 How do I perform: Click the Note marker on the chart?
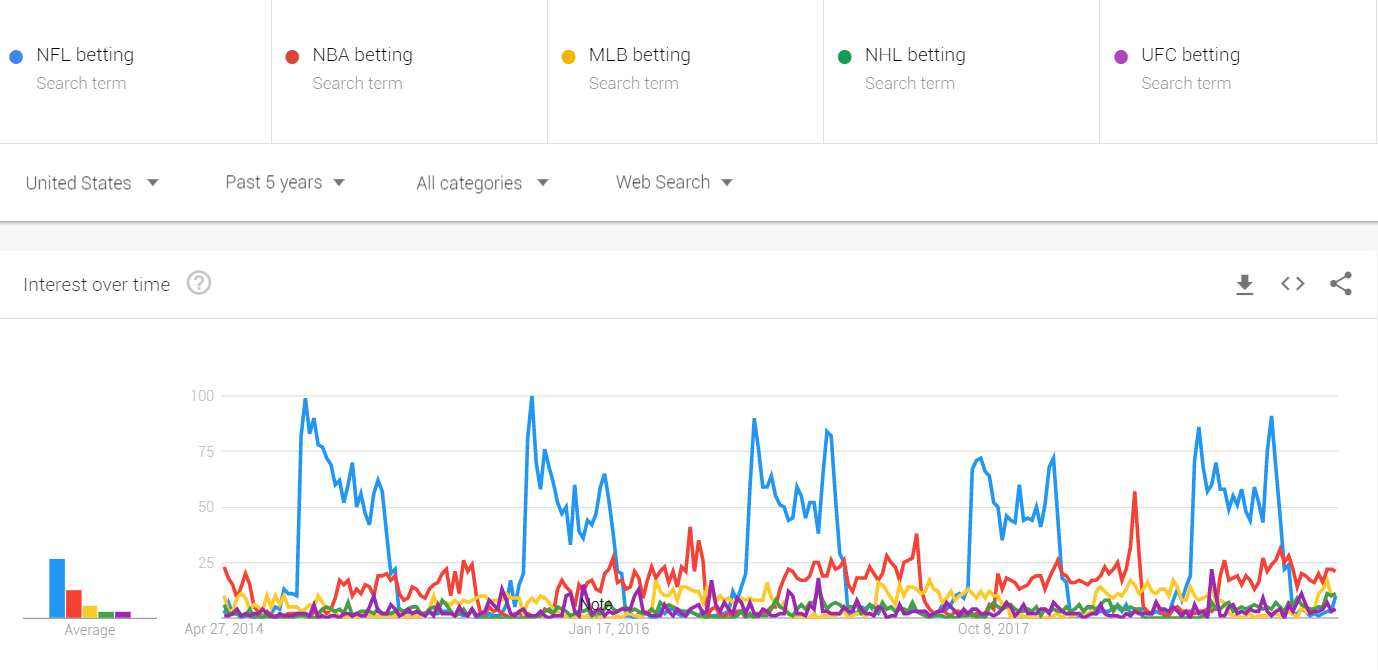[597, 605]
